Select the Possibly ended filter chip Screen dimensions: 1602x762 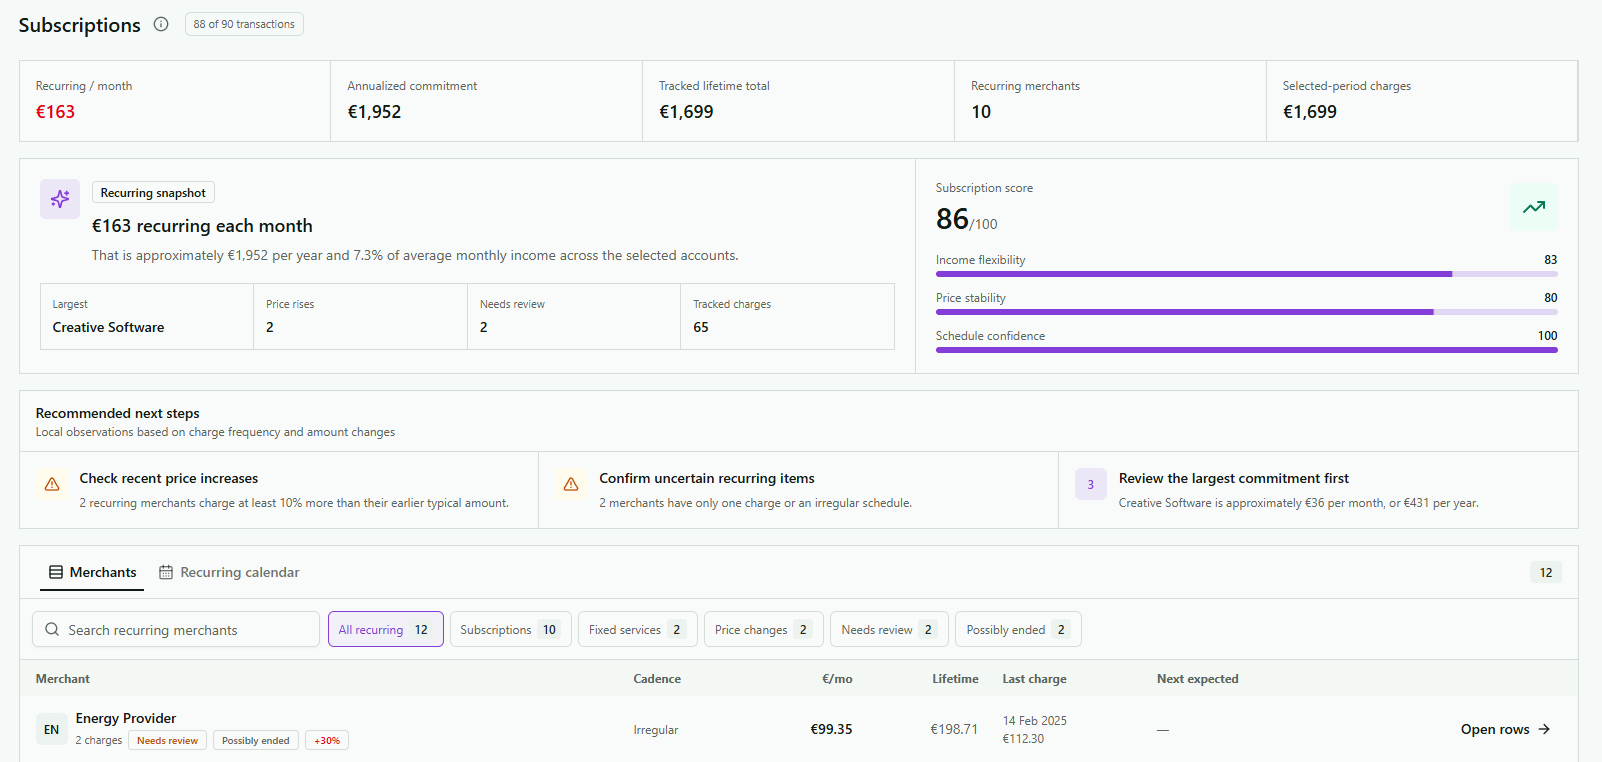[1018, 629]
